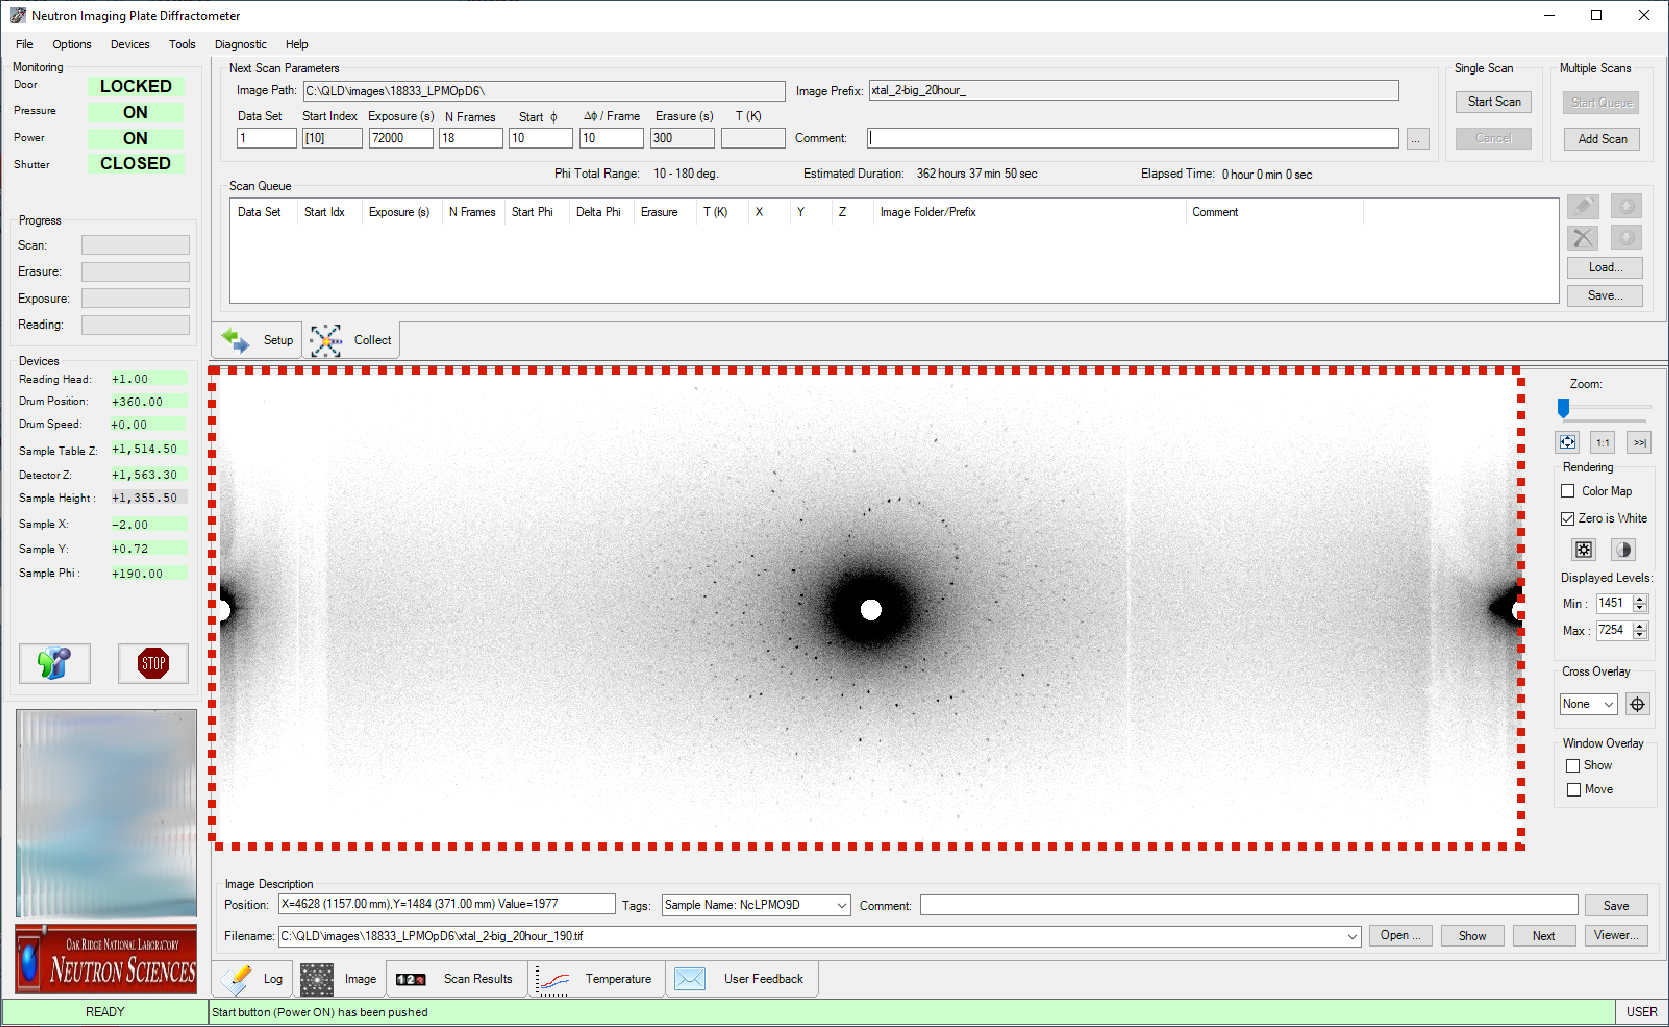
Task: Expand the Filename path dropdown
Action: [x=1352, y=936]
